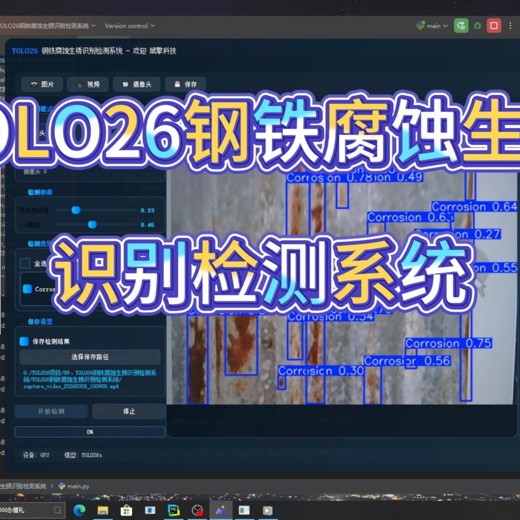Click the PyCharm debug bug icon
Viewport: 520px width, 520px height.
tap(478, 26)
